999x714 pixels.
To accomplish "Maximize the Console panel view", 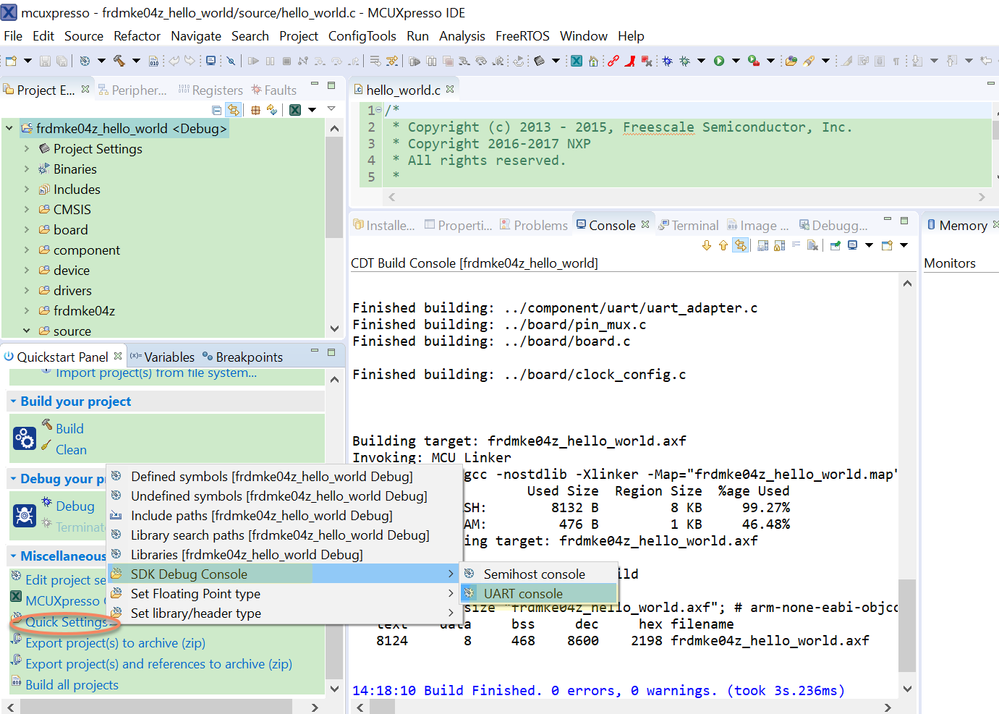I will [904, 220].
